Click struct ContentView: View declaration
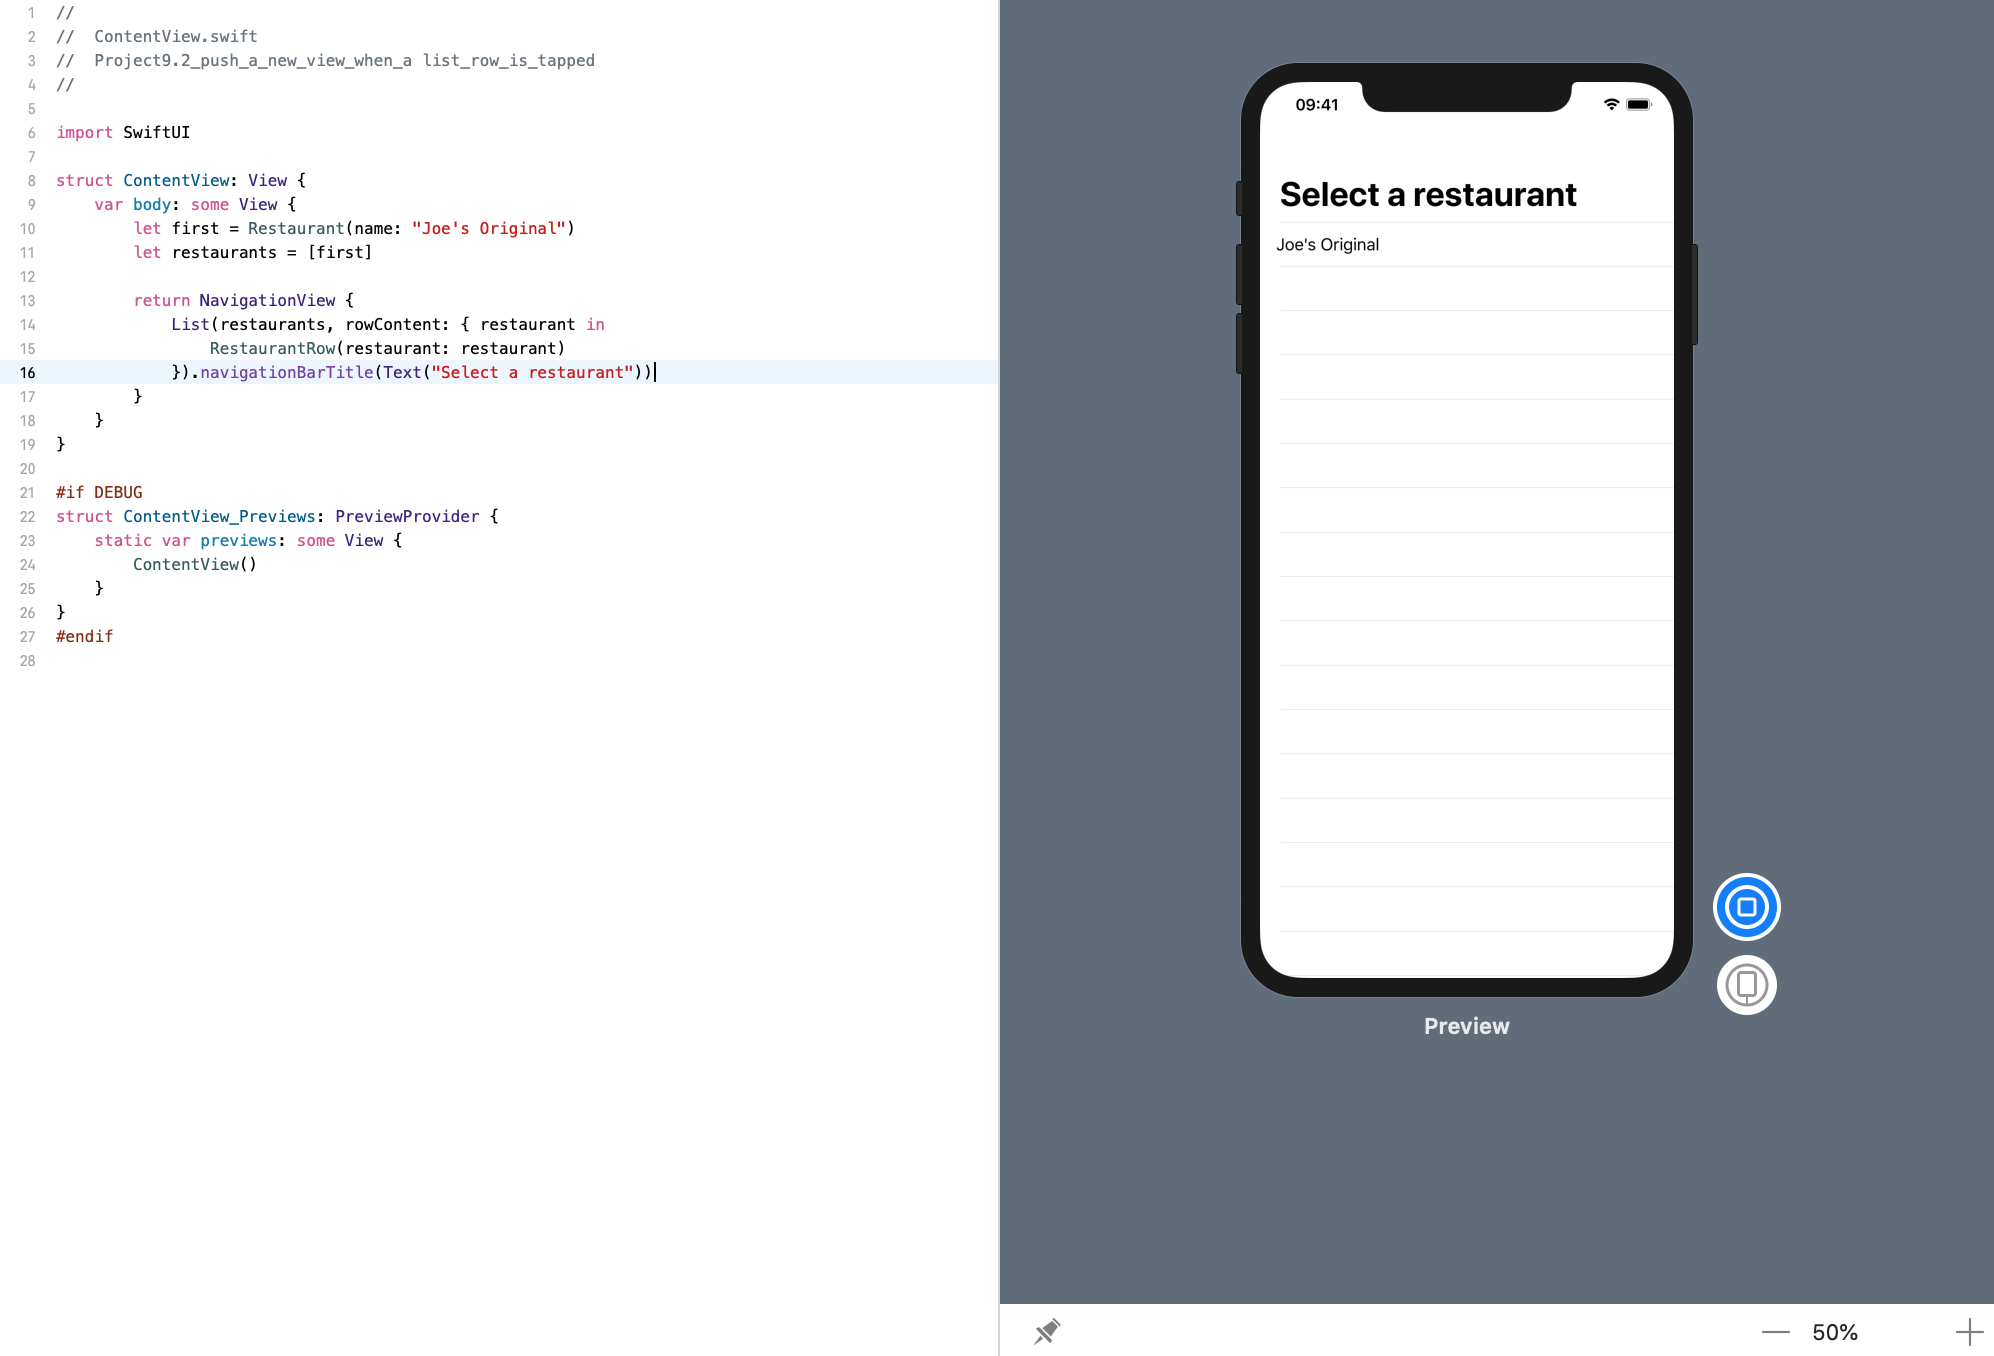This screenshot has width=1994, height=1356. click(181, 180)
